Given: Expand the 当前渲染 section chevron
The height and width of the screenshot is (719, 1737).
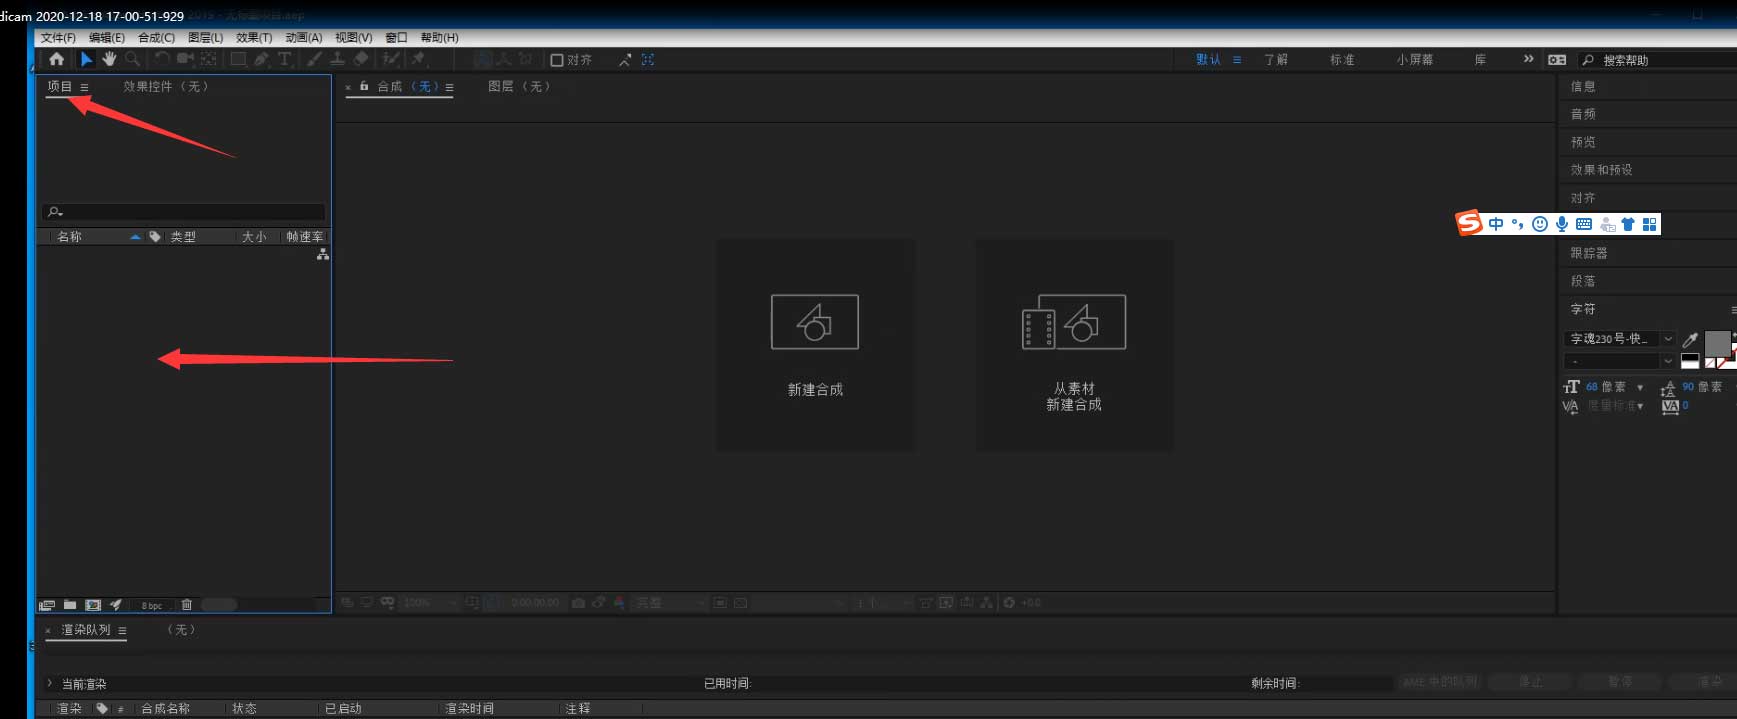Looking at the screenshot, I should pyautogui.click(x=49, y=683).
